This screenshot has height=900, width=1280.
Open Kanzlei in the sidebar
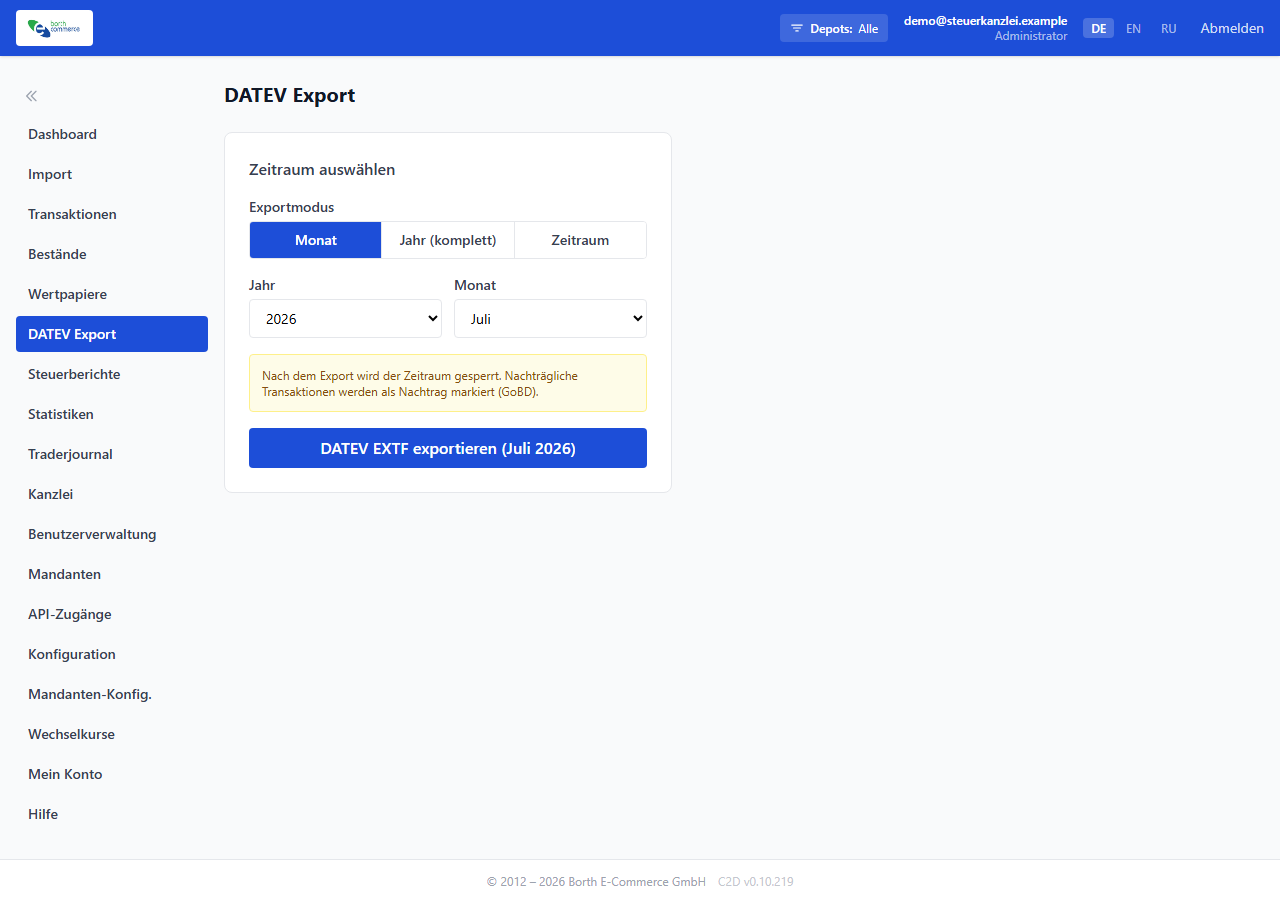[x=112, y=494]
